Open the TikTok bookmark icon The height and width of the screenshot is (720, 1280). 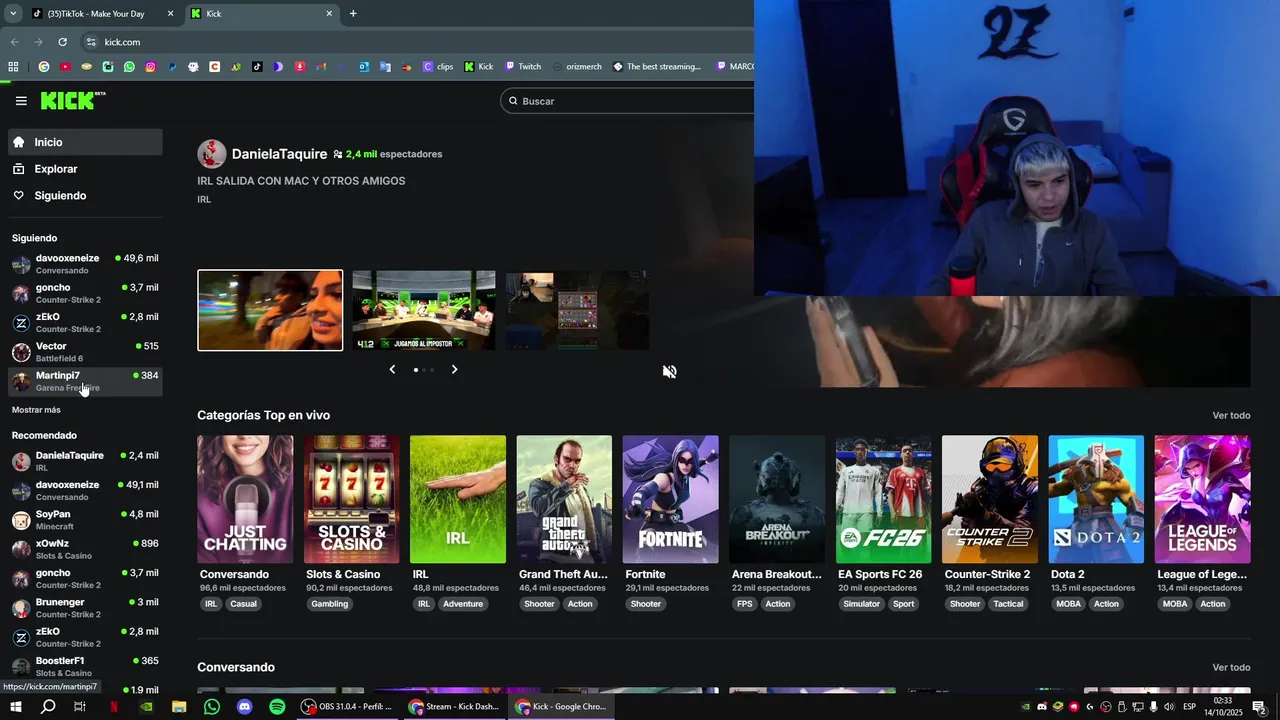pyautogui.click(x=257, y=67)
